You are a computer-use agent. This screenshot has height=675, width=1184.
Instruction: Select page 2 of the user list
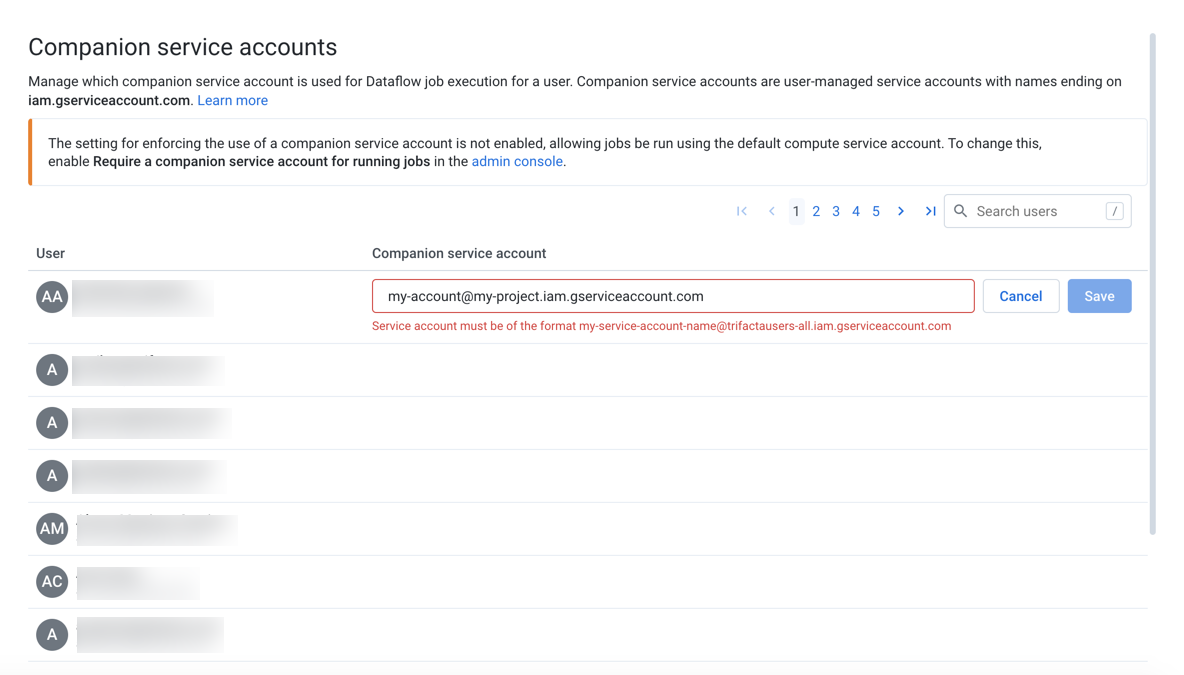pos(816,211)
